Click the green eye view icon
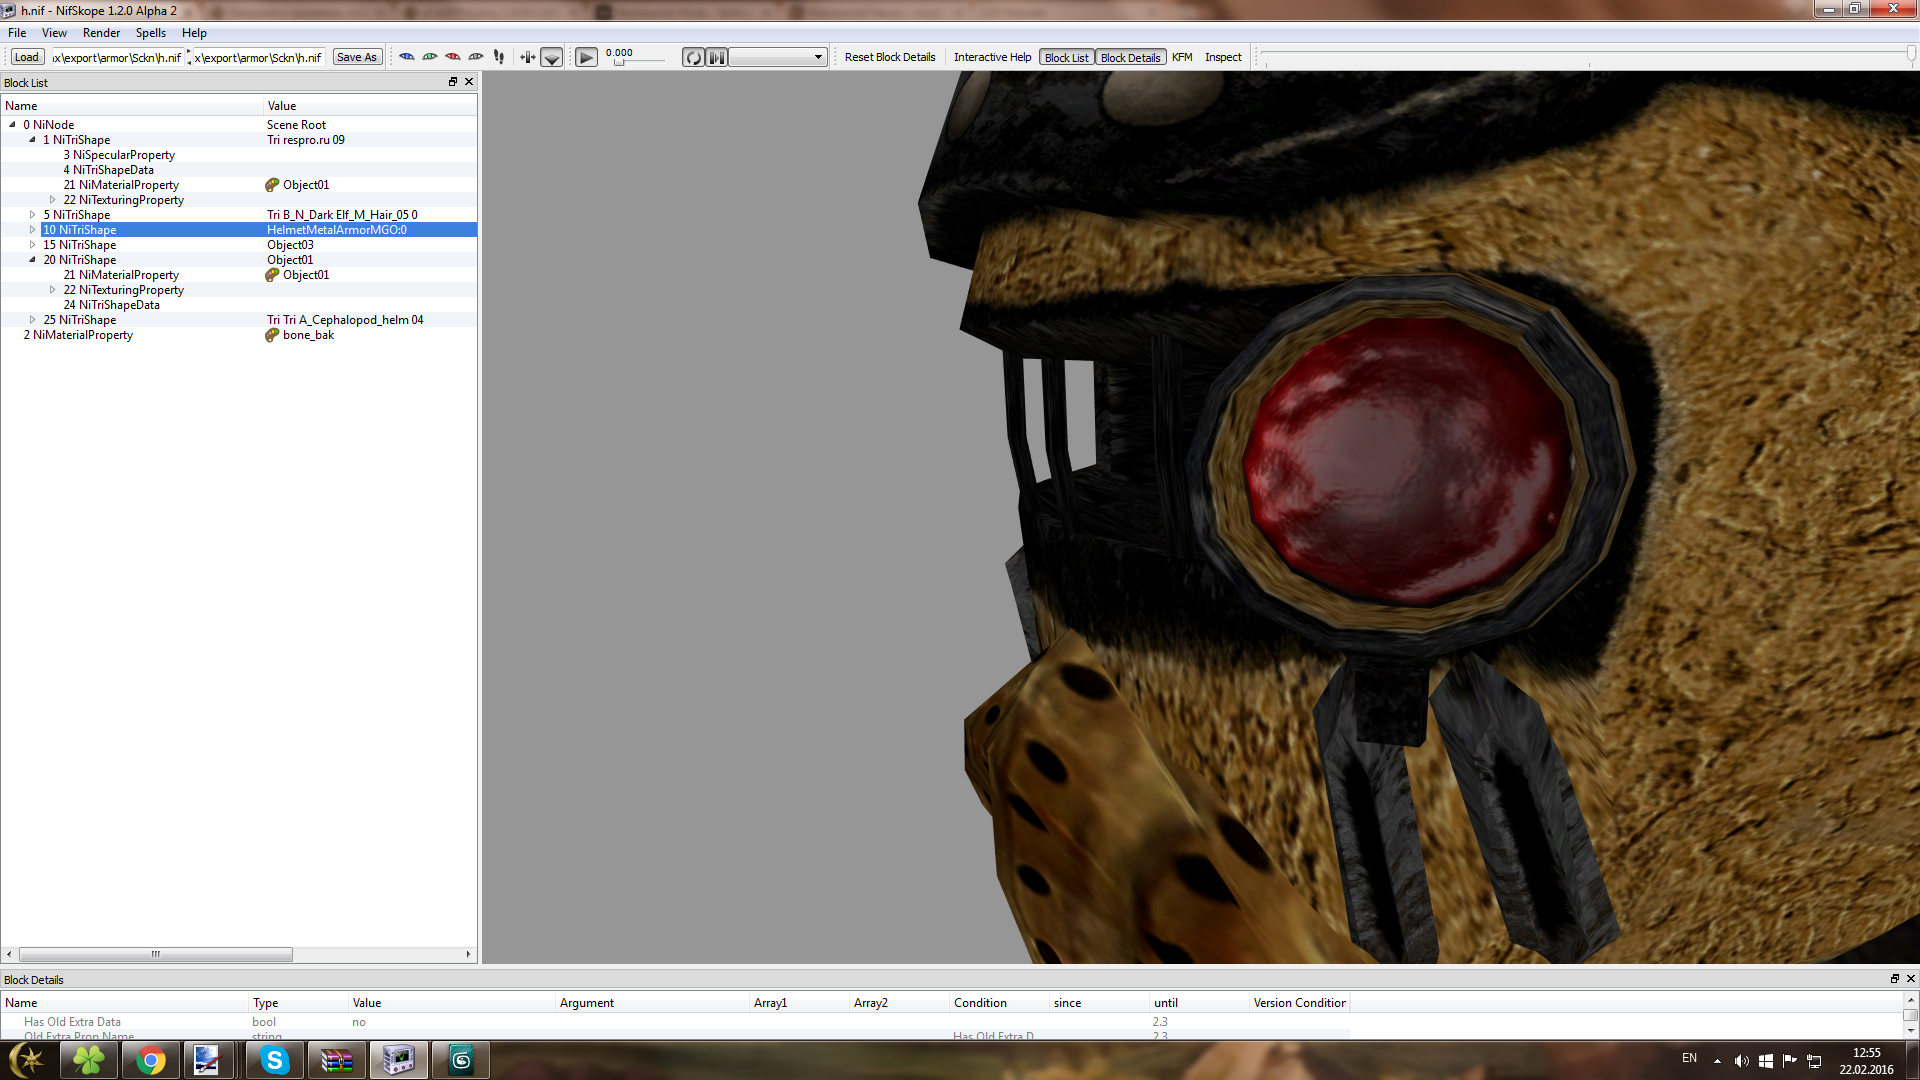Screen dimensions: 1920x1080 tap(430, 57)
